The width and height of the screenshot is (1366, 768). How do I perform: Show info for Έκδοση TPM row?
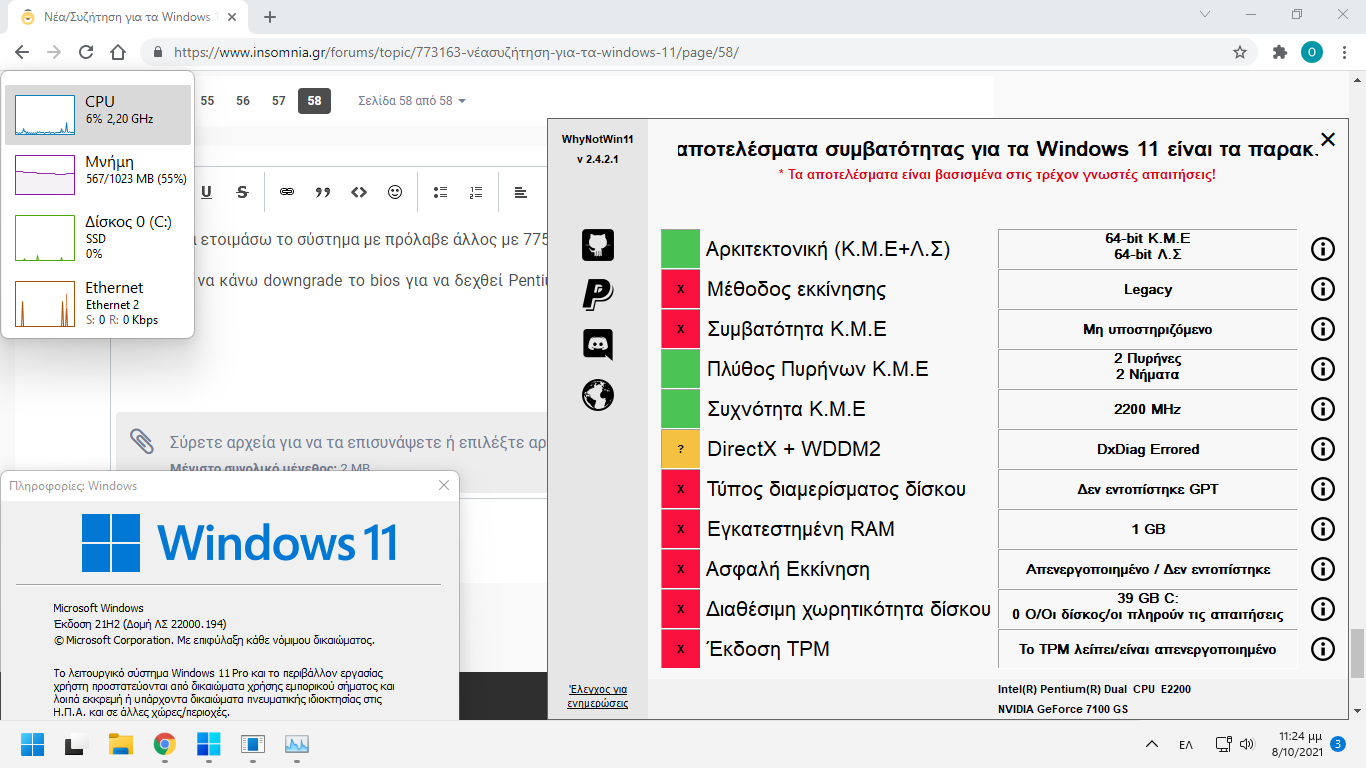point(1322,649)
